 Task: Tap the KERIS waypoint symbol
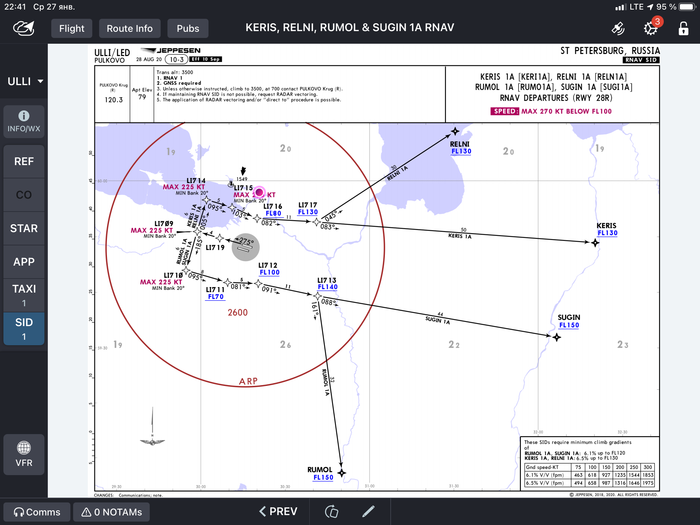(595, 242)
